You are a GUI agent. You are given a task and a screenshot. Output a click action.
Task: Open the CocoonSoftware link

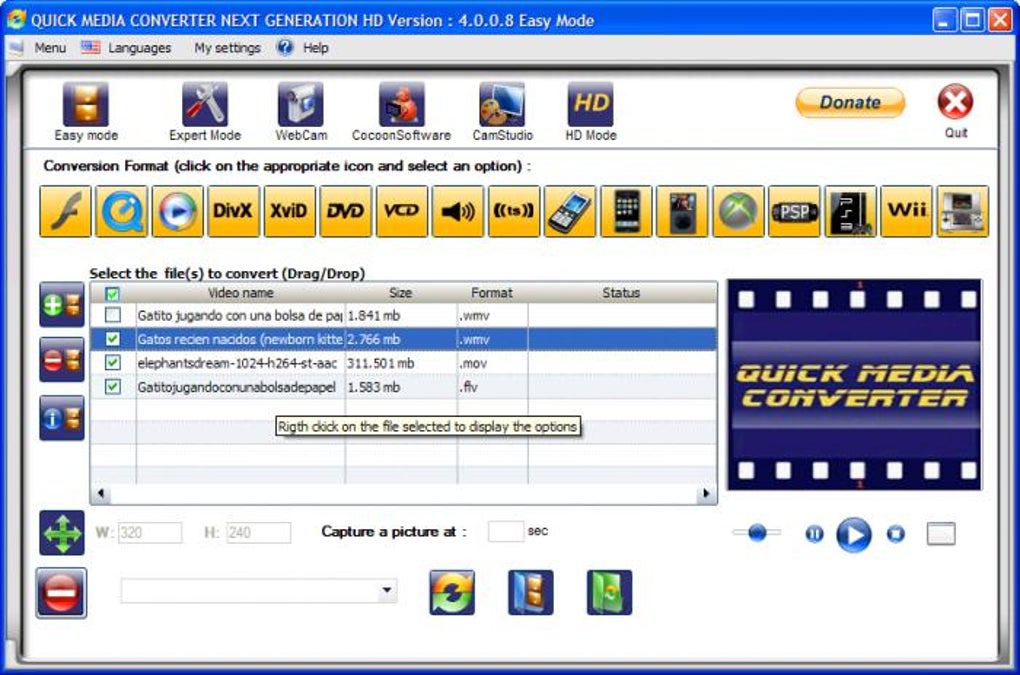(401, 111)
